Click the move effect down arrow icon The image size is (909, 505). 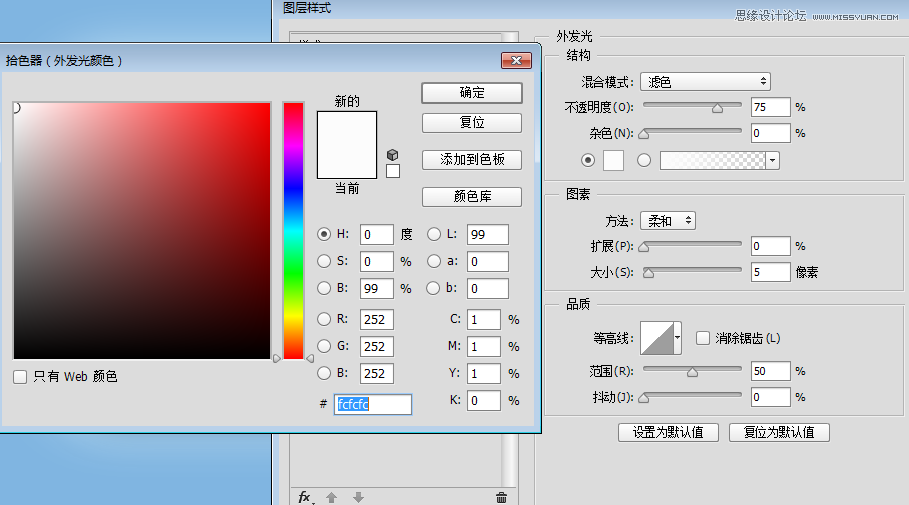[358, 497]
